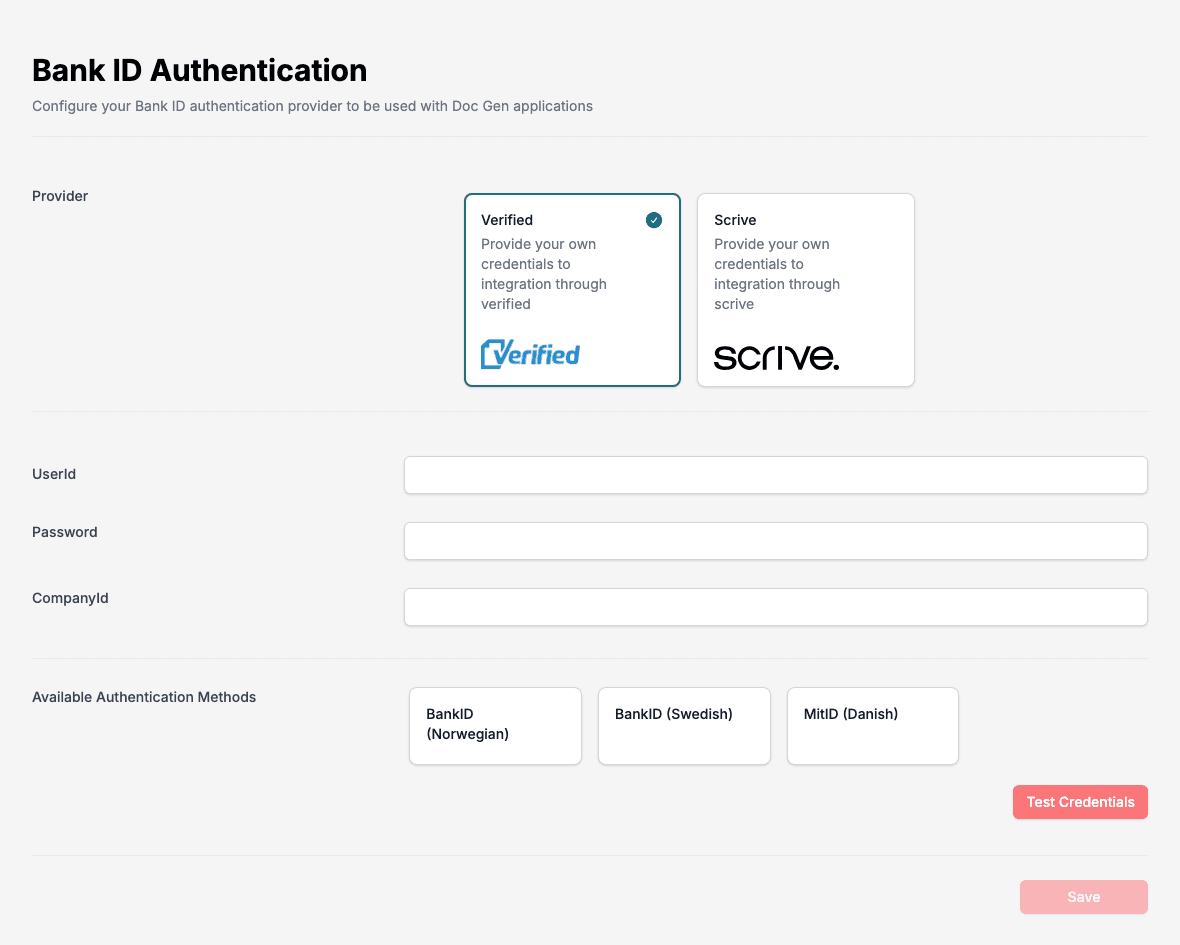Click the Provider label
Image resolution: width=1180 pixels, height=945 pixels.
tap(60, 196)
